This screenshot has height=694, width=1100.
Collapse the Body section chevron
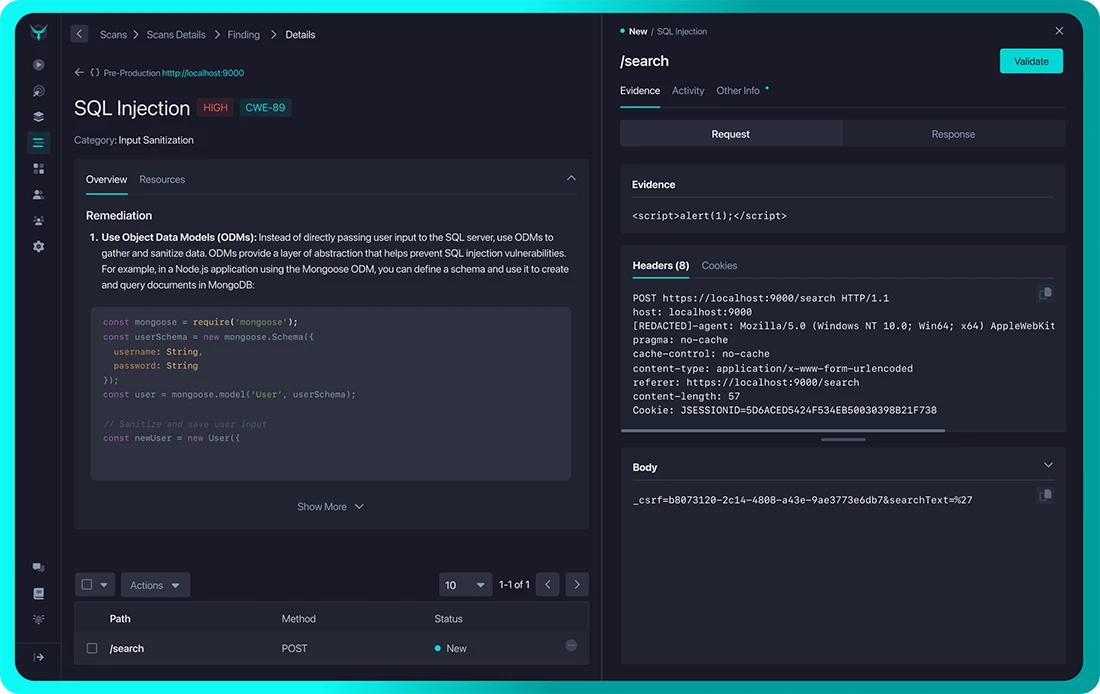point(1048,465)
